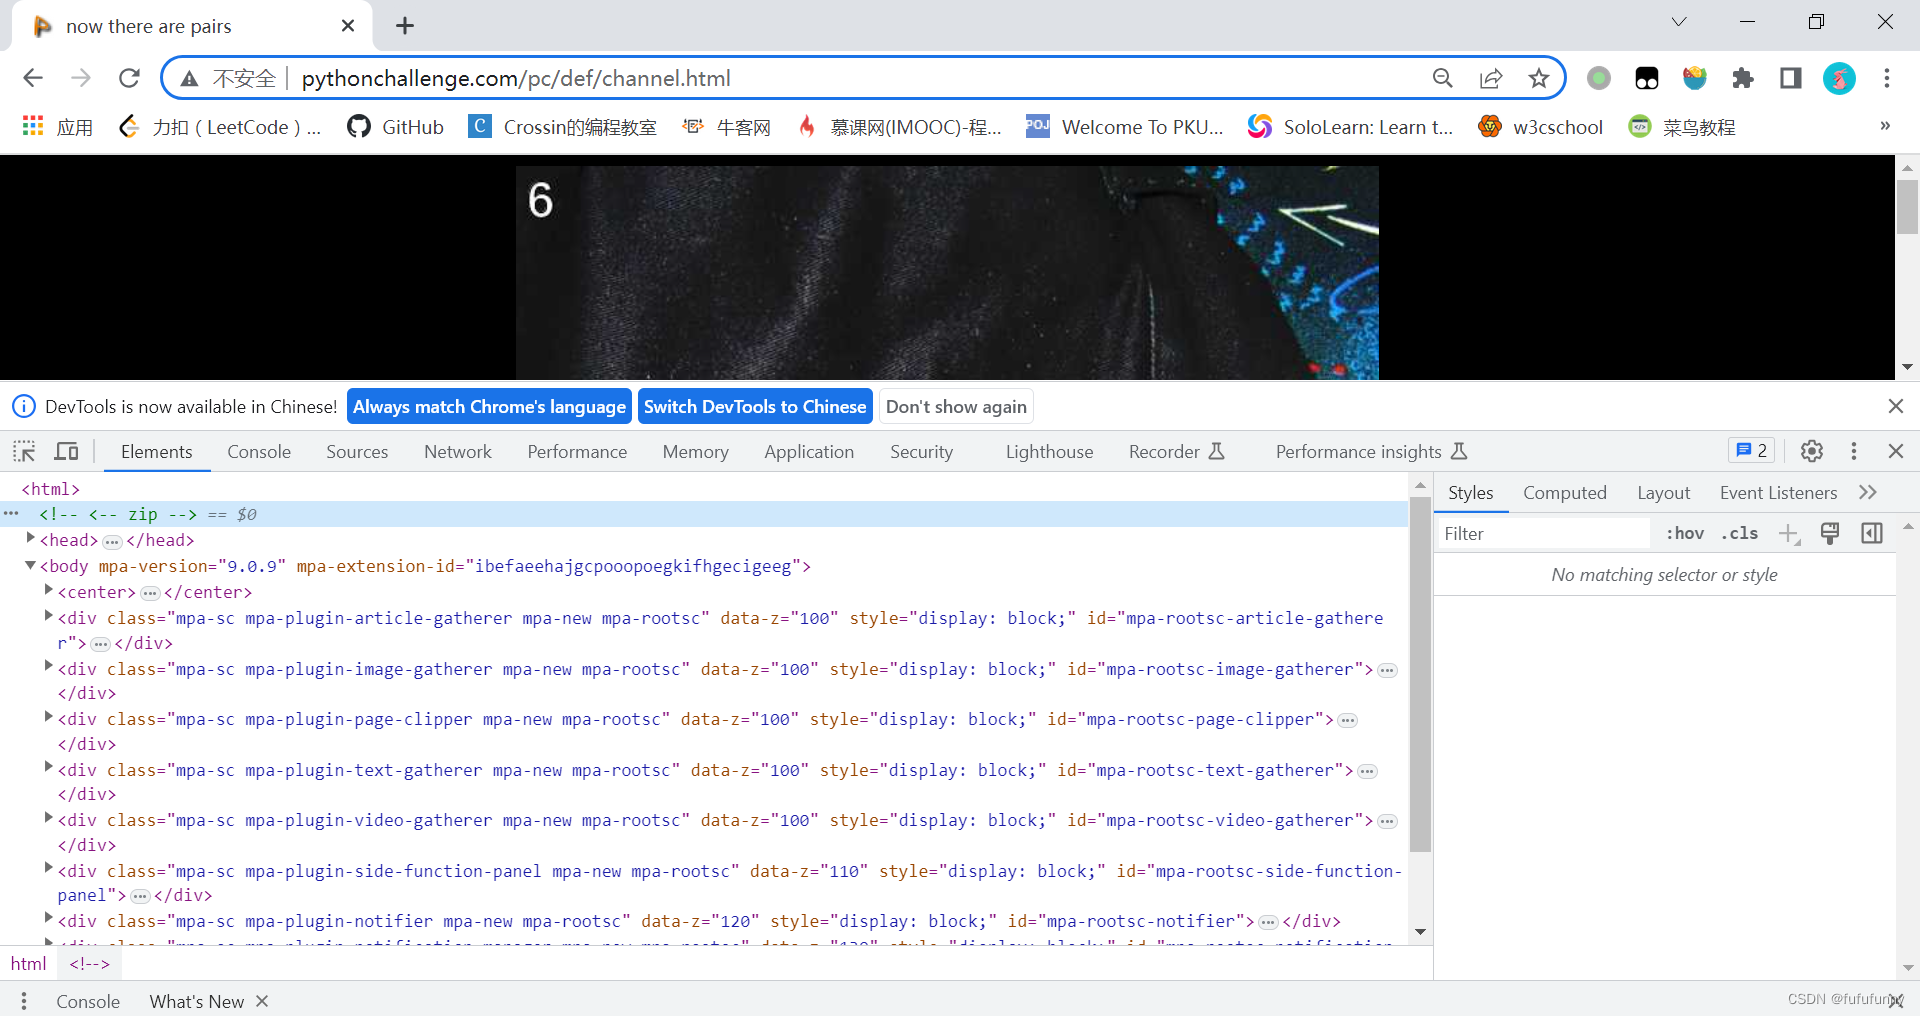Screen dimensions: 1920x1016
Task: Open the GitHub bookmark
Action: [x=395, y=127]
